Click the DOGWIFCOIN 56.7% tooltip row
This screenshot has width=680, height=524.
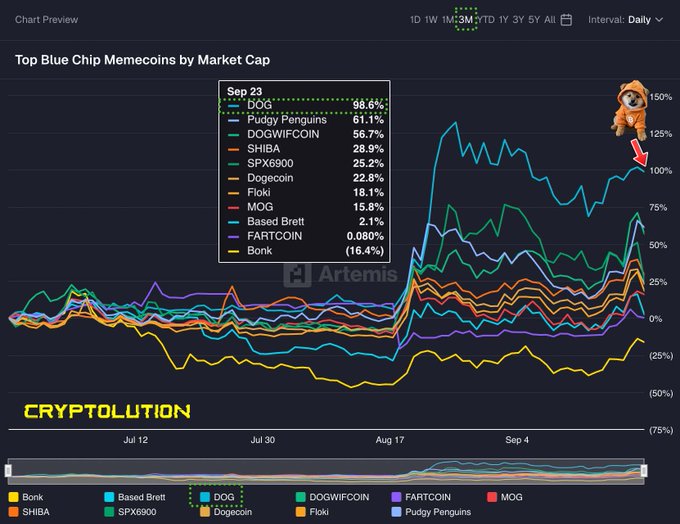click(305, 134)
